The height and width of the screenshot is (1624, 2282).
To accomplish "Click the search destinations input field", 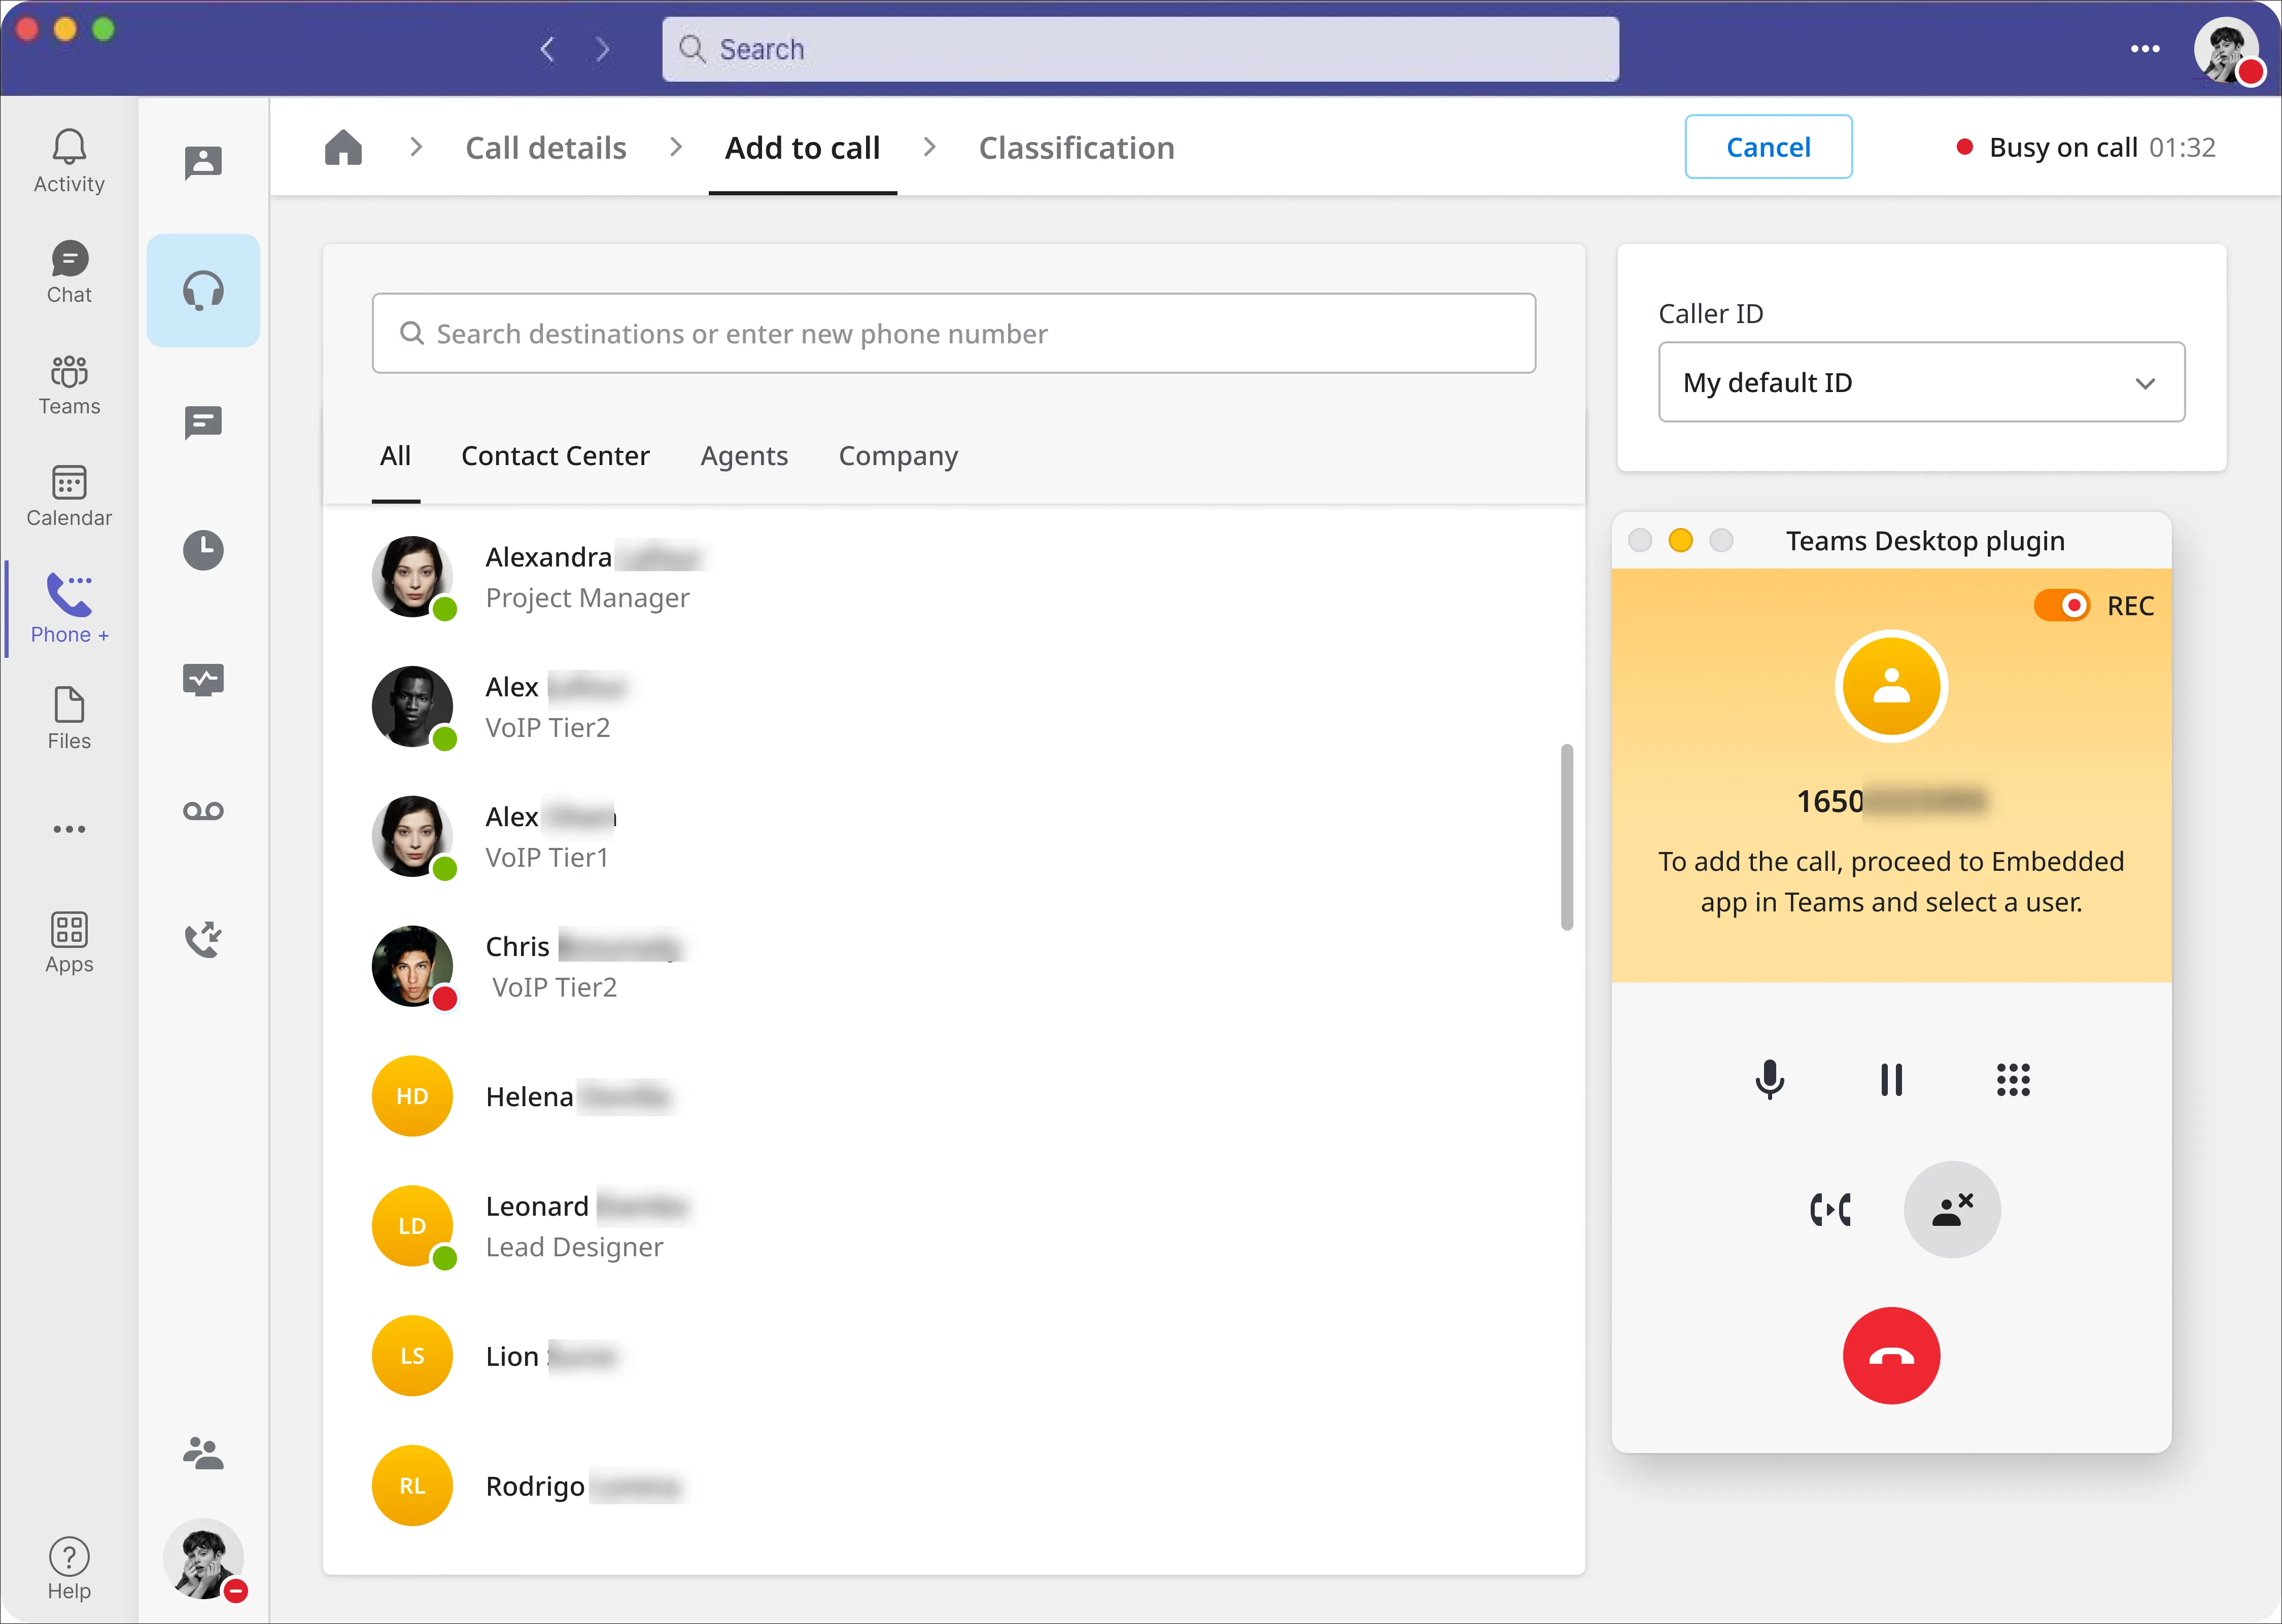I will coord(953,333).
